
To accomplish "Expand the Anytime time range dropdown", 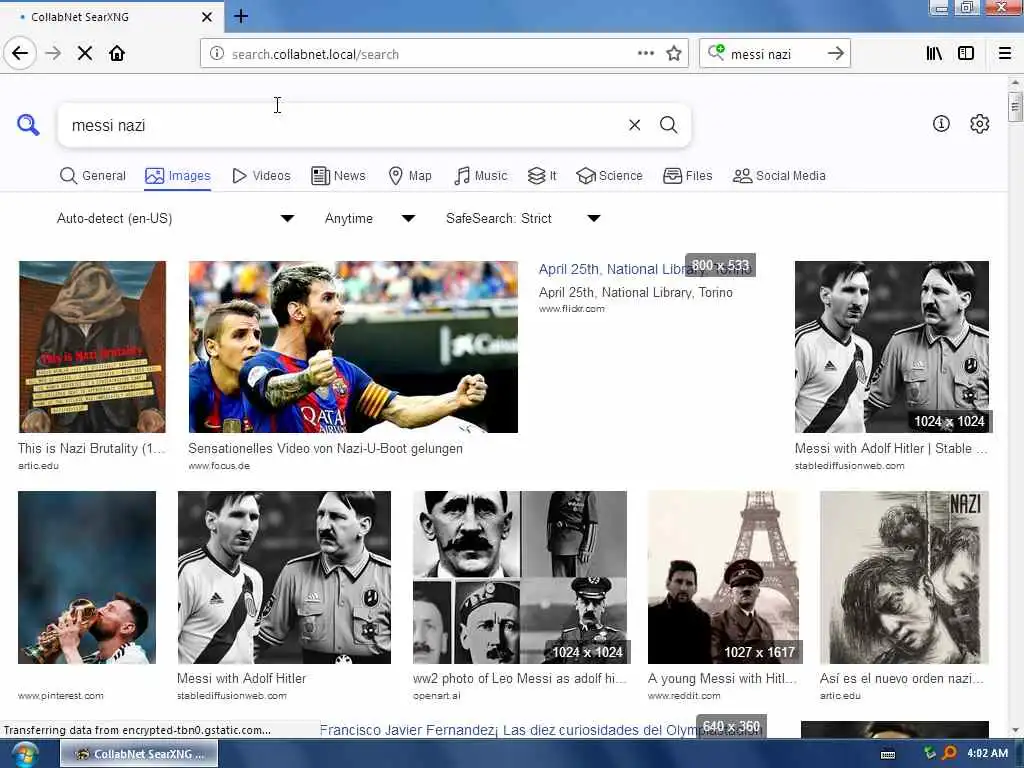I will click(x=370, y=218).
